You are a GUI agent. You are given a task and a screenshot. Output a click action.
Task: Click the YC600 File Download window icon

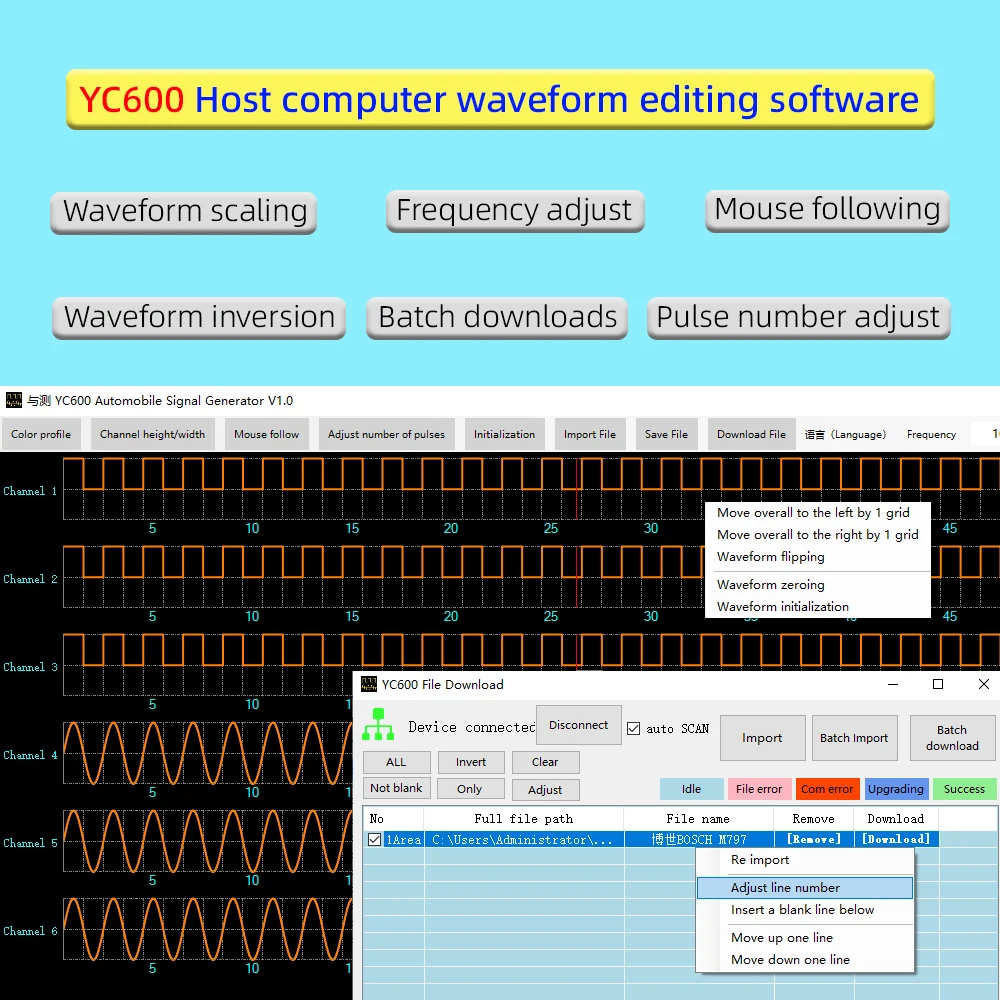(x=369, y=685)
